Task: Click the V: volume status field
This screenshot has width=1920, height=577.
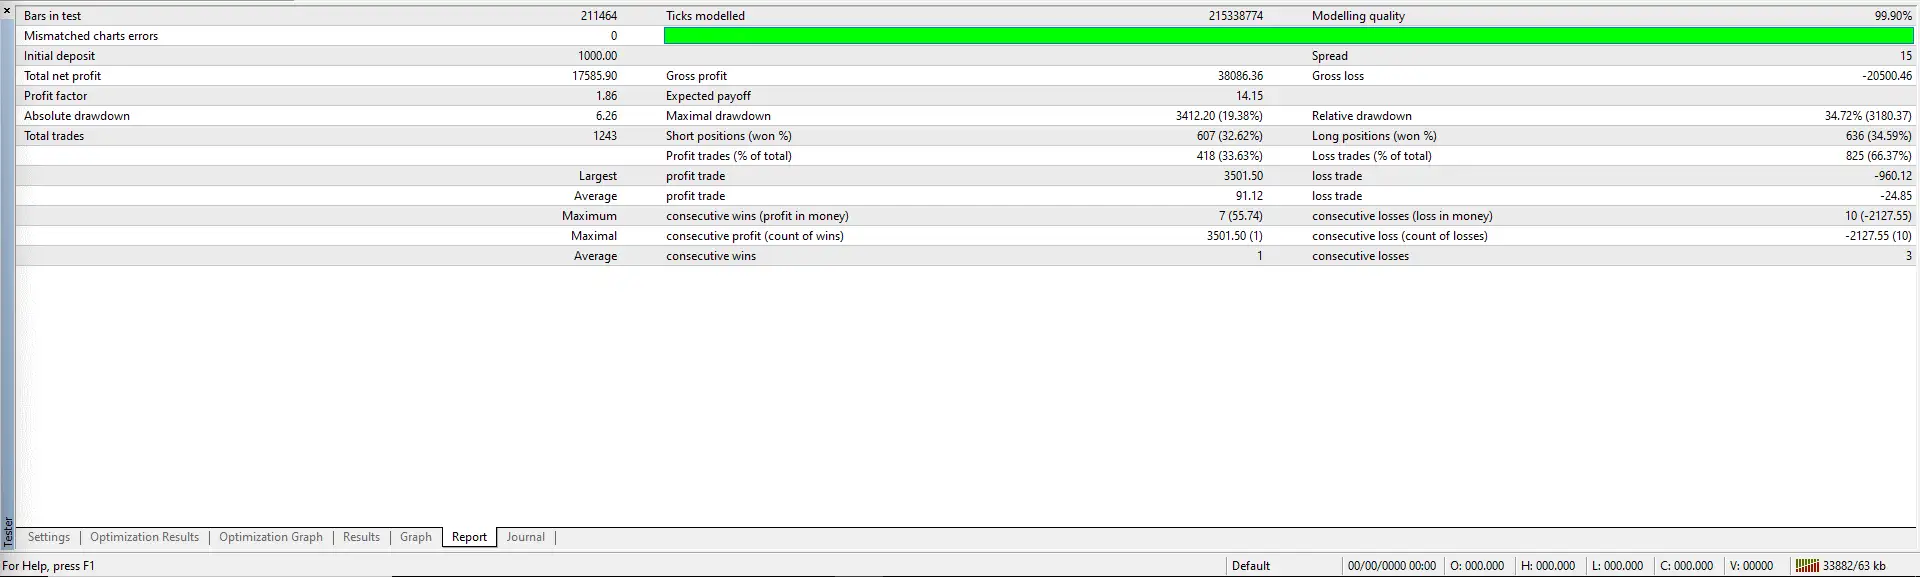Action: click(x=1751, y=566)
